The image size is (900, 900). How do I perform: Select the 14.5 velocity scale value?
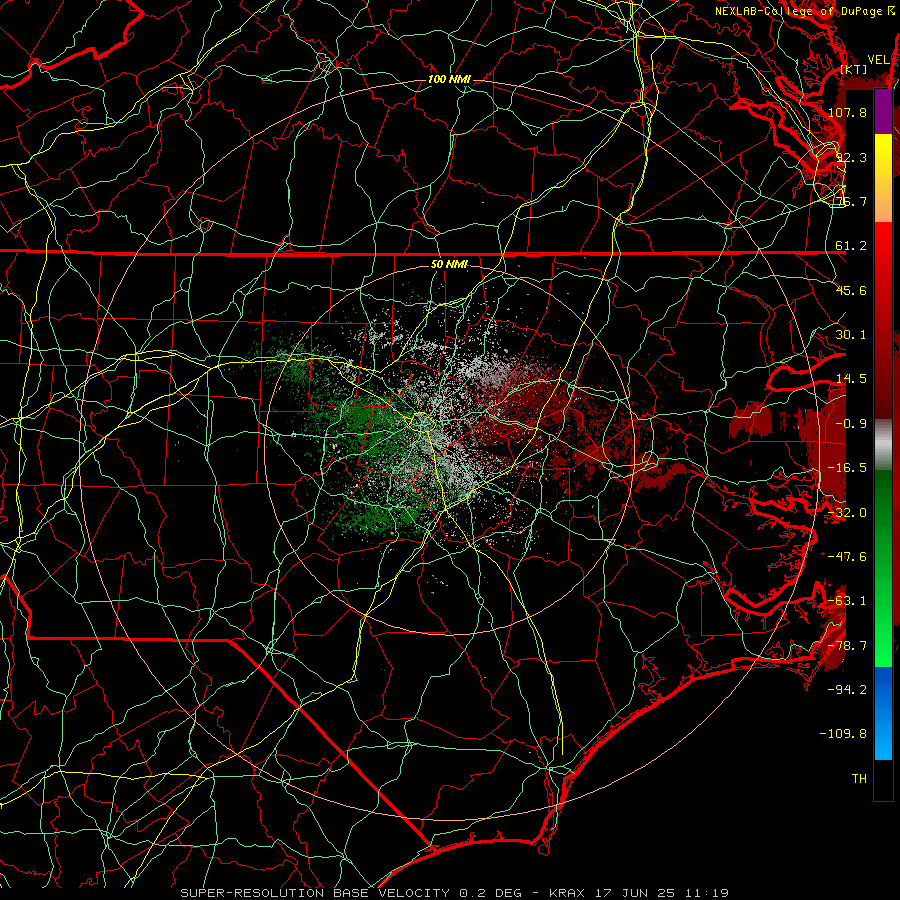851,379
